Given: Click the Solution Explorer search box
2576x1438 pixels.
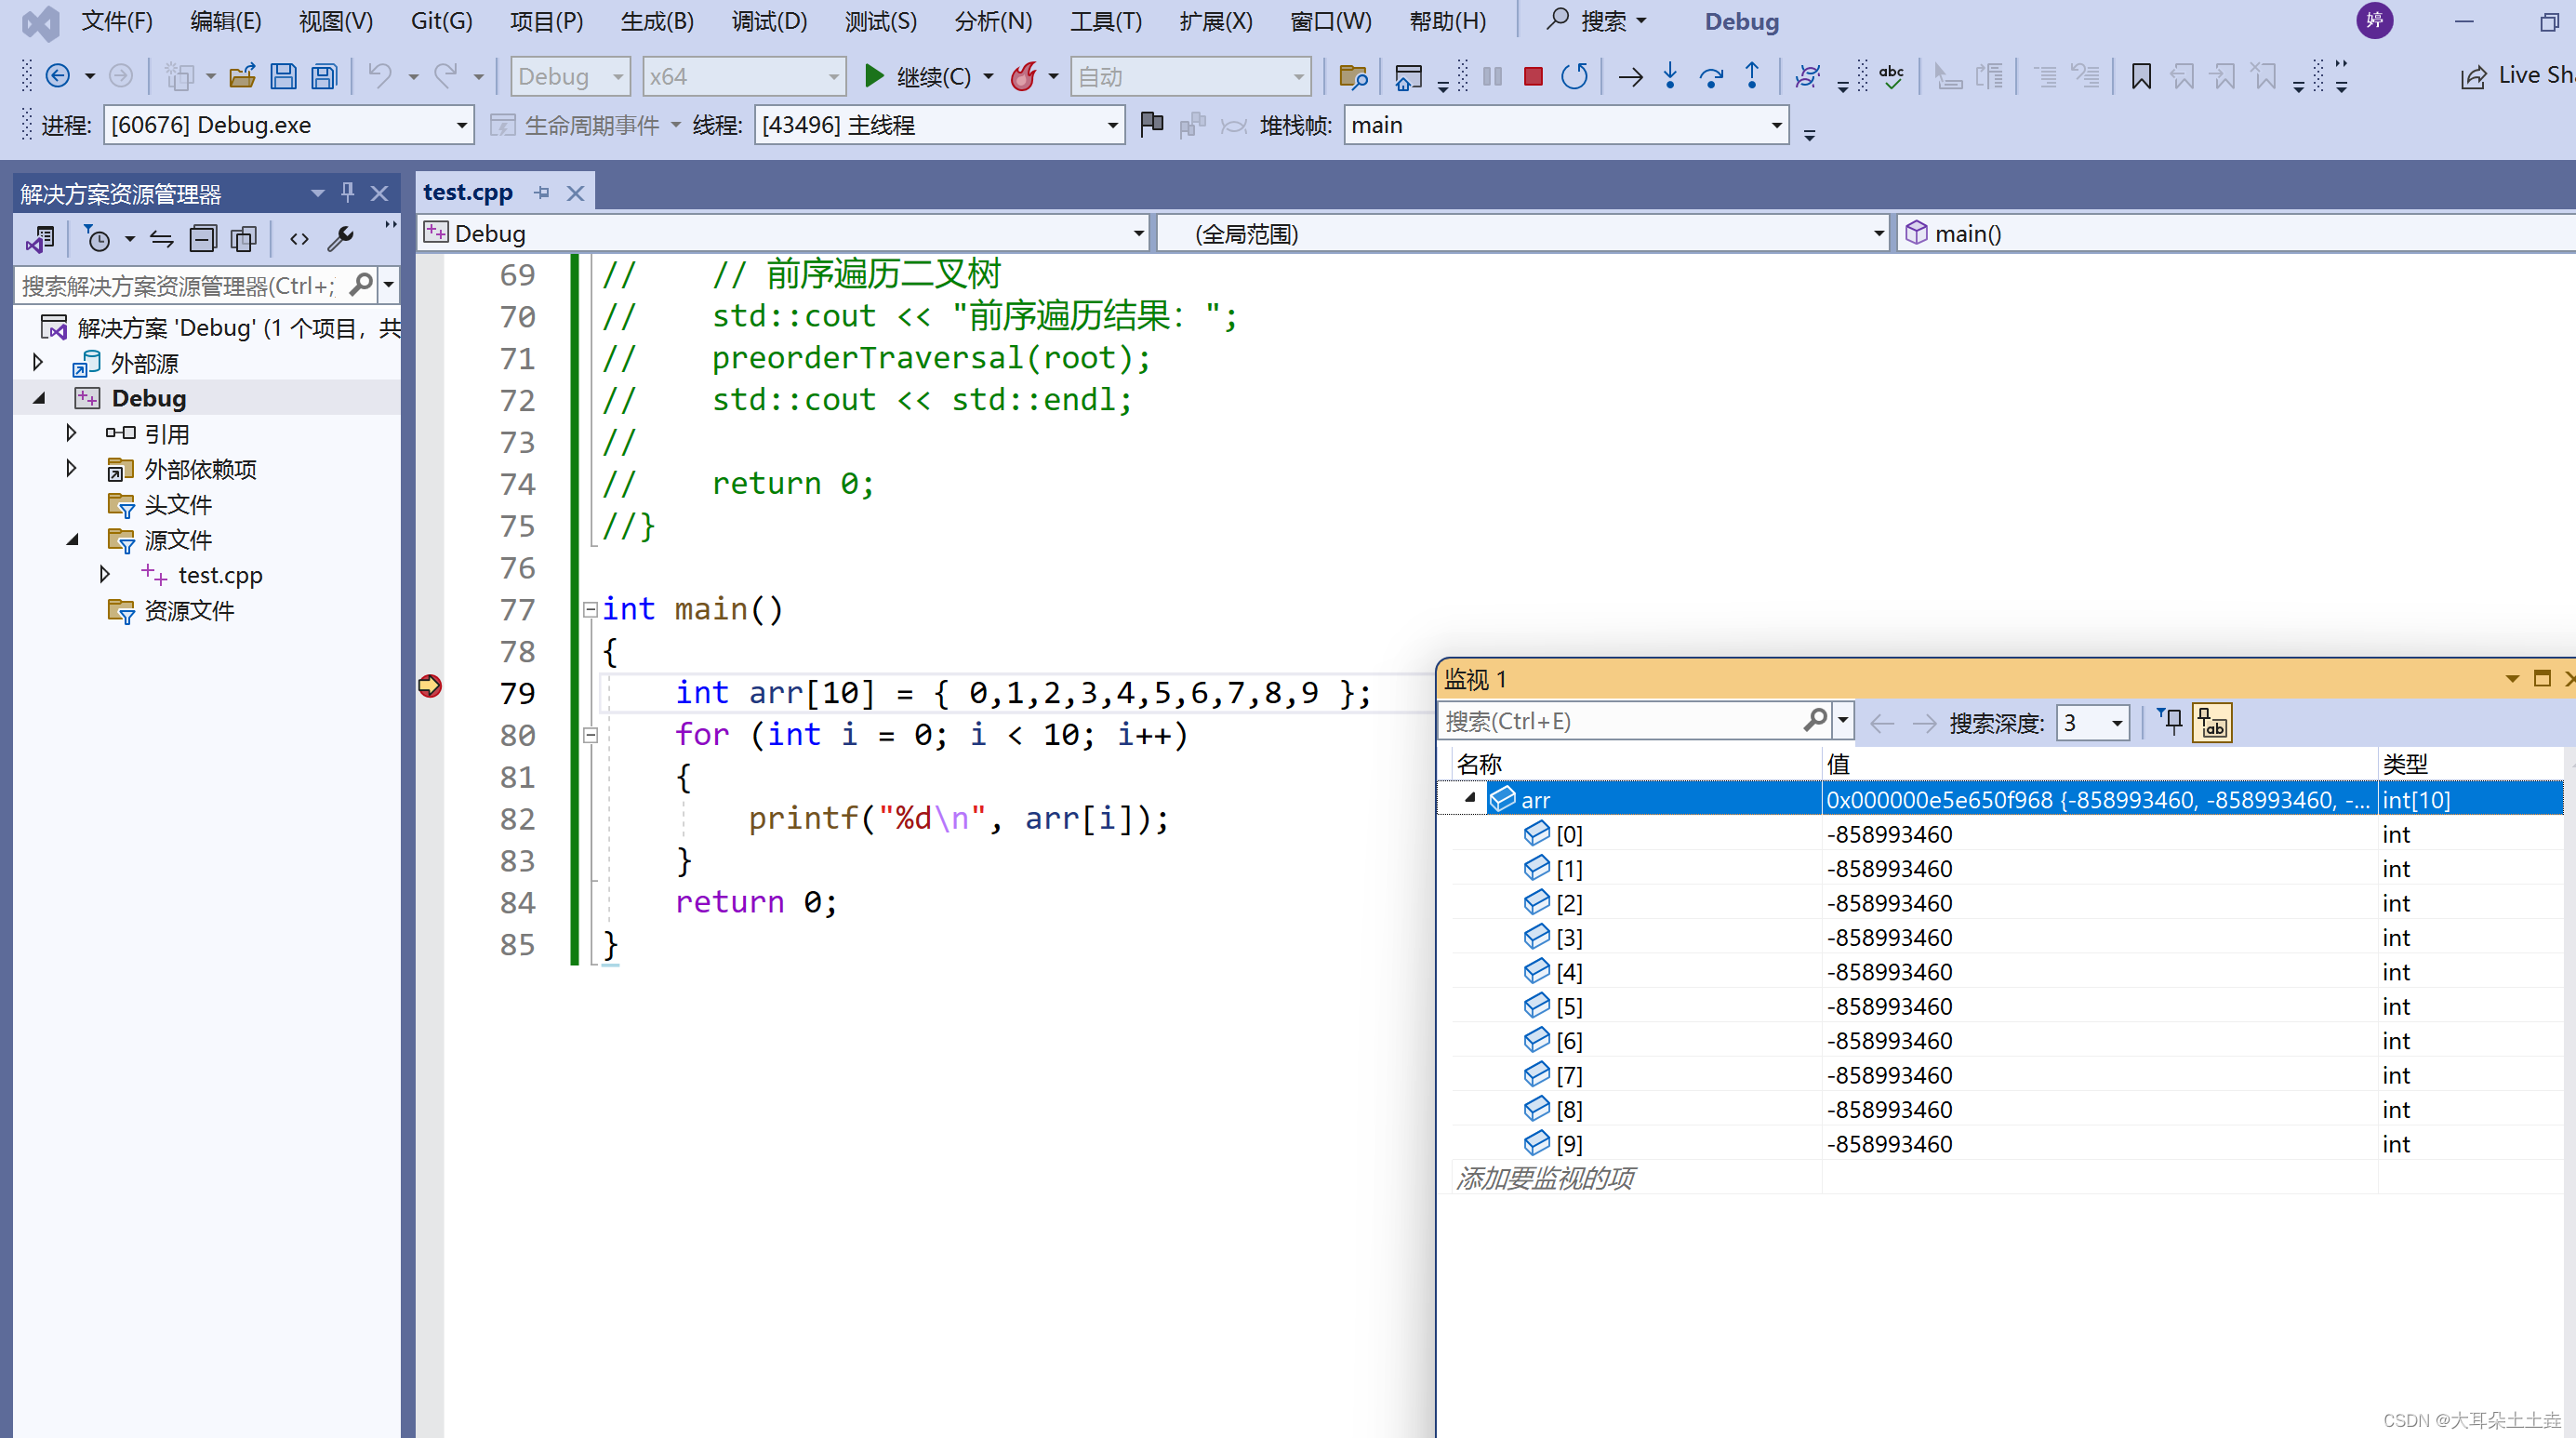Looking at the screenshot, I should point(195,286).
